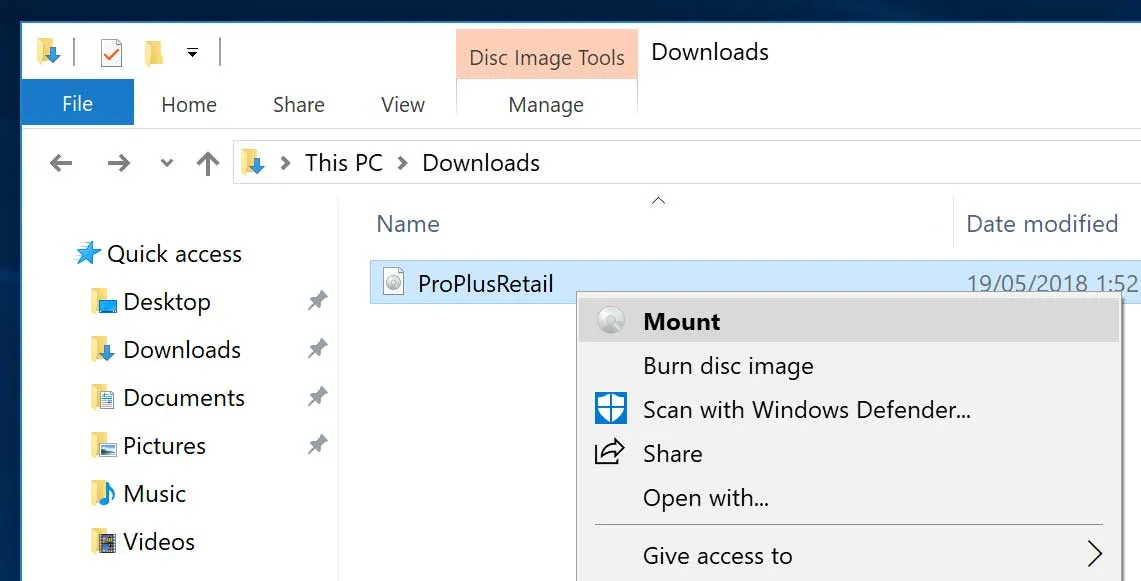Sort files by the Name column header
This screenshot has height=581, width=1141.
[408, 224]
